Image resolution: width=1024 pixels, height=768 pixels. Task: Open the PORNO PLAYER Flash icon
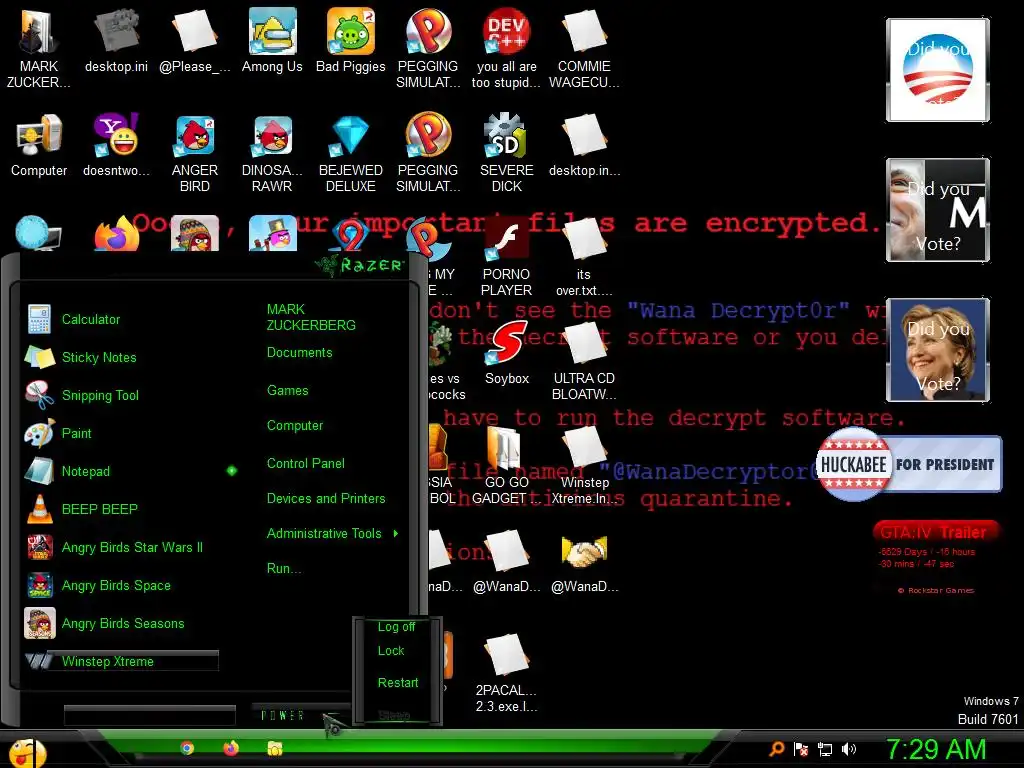click(x=506, y=258)
